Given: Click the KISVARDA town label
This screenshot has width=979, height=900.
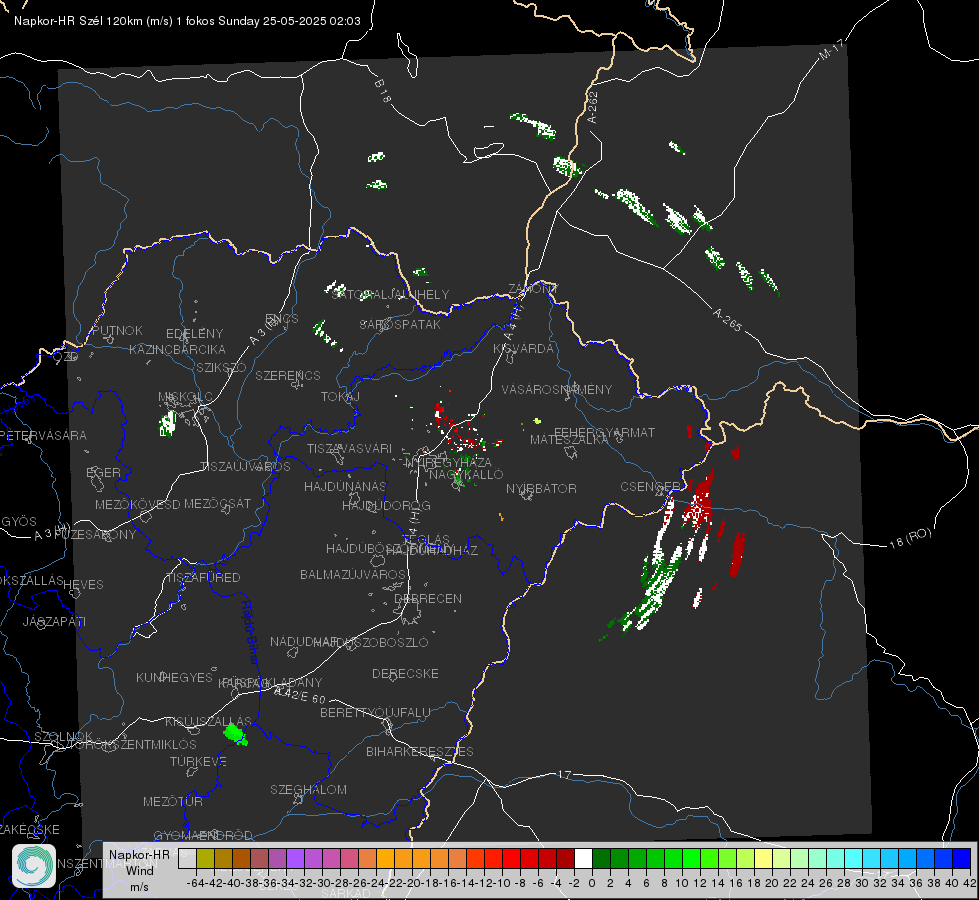Looking at the screenshot, I should (523, 349).
